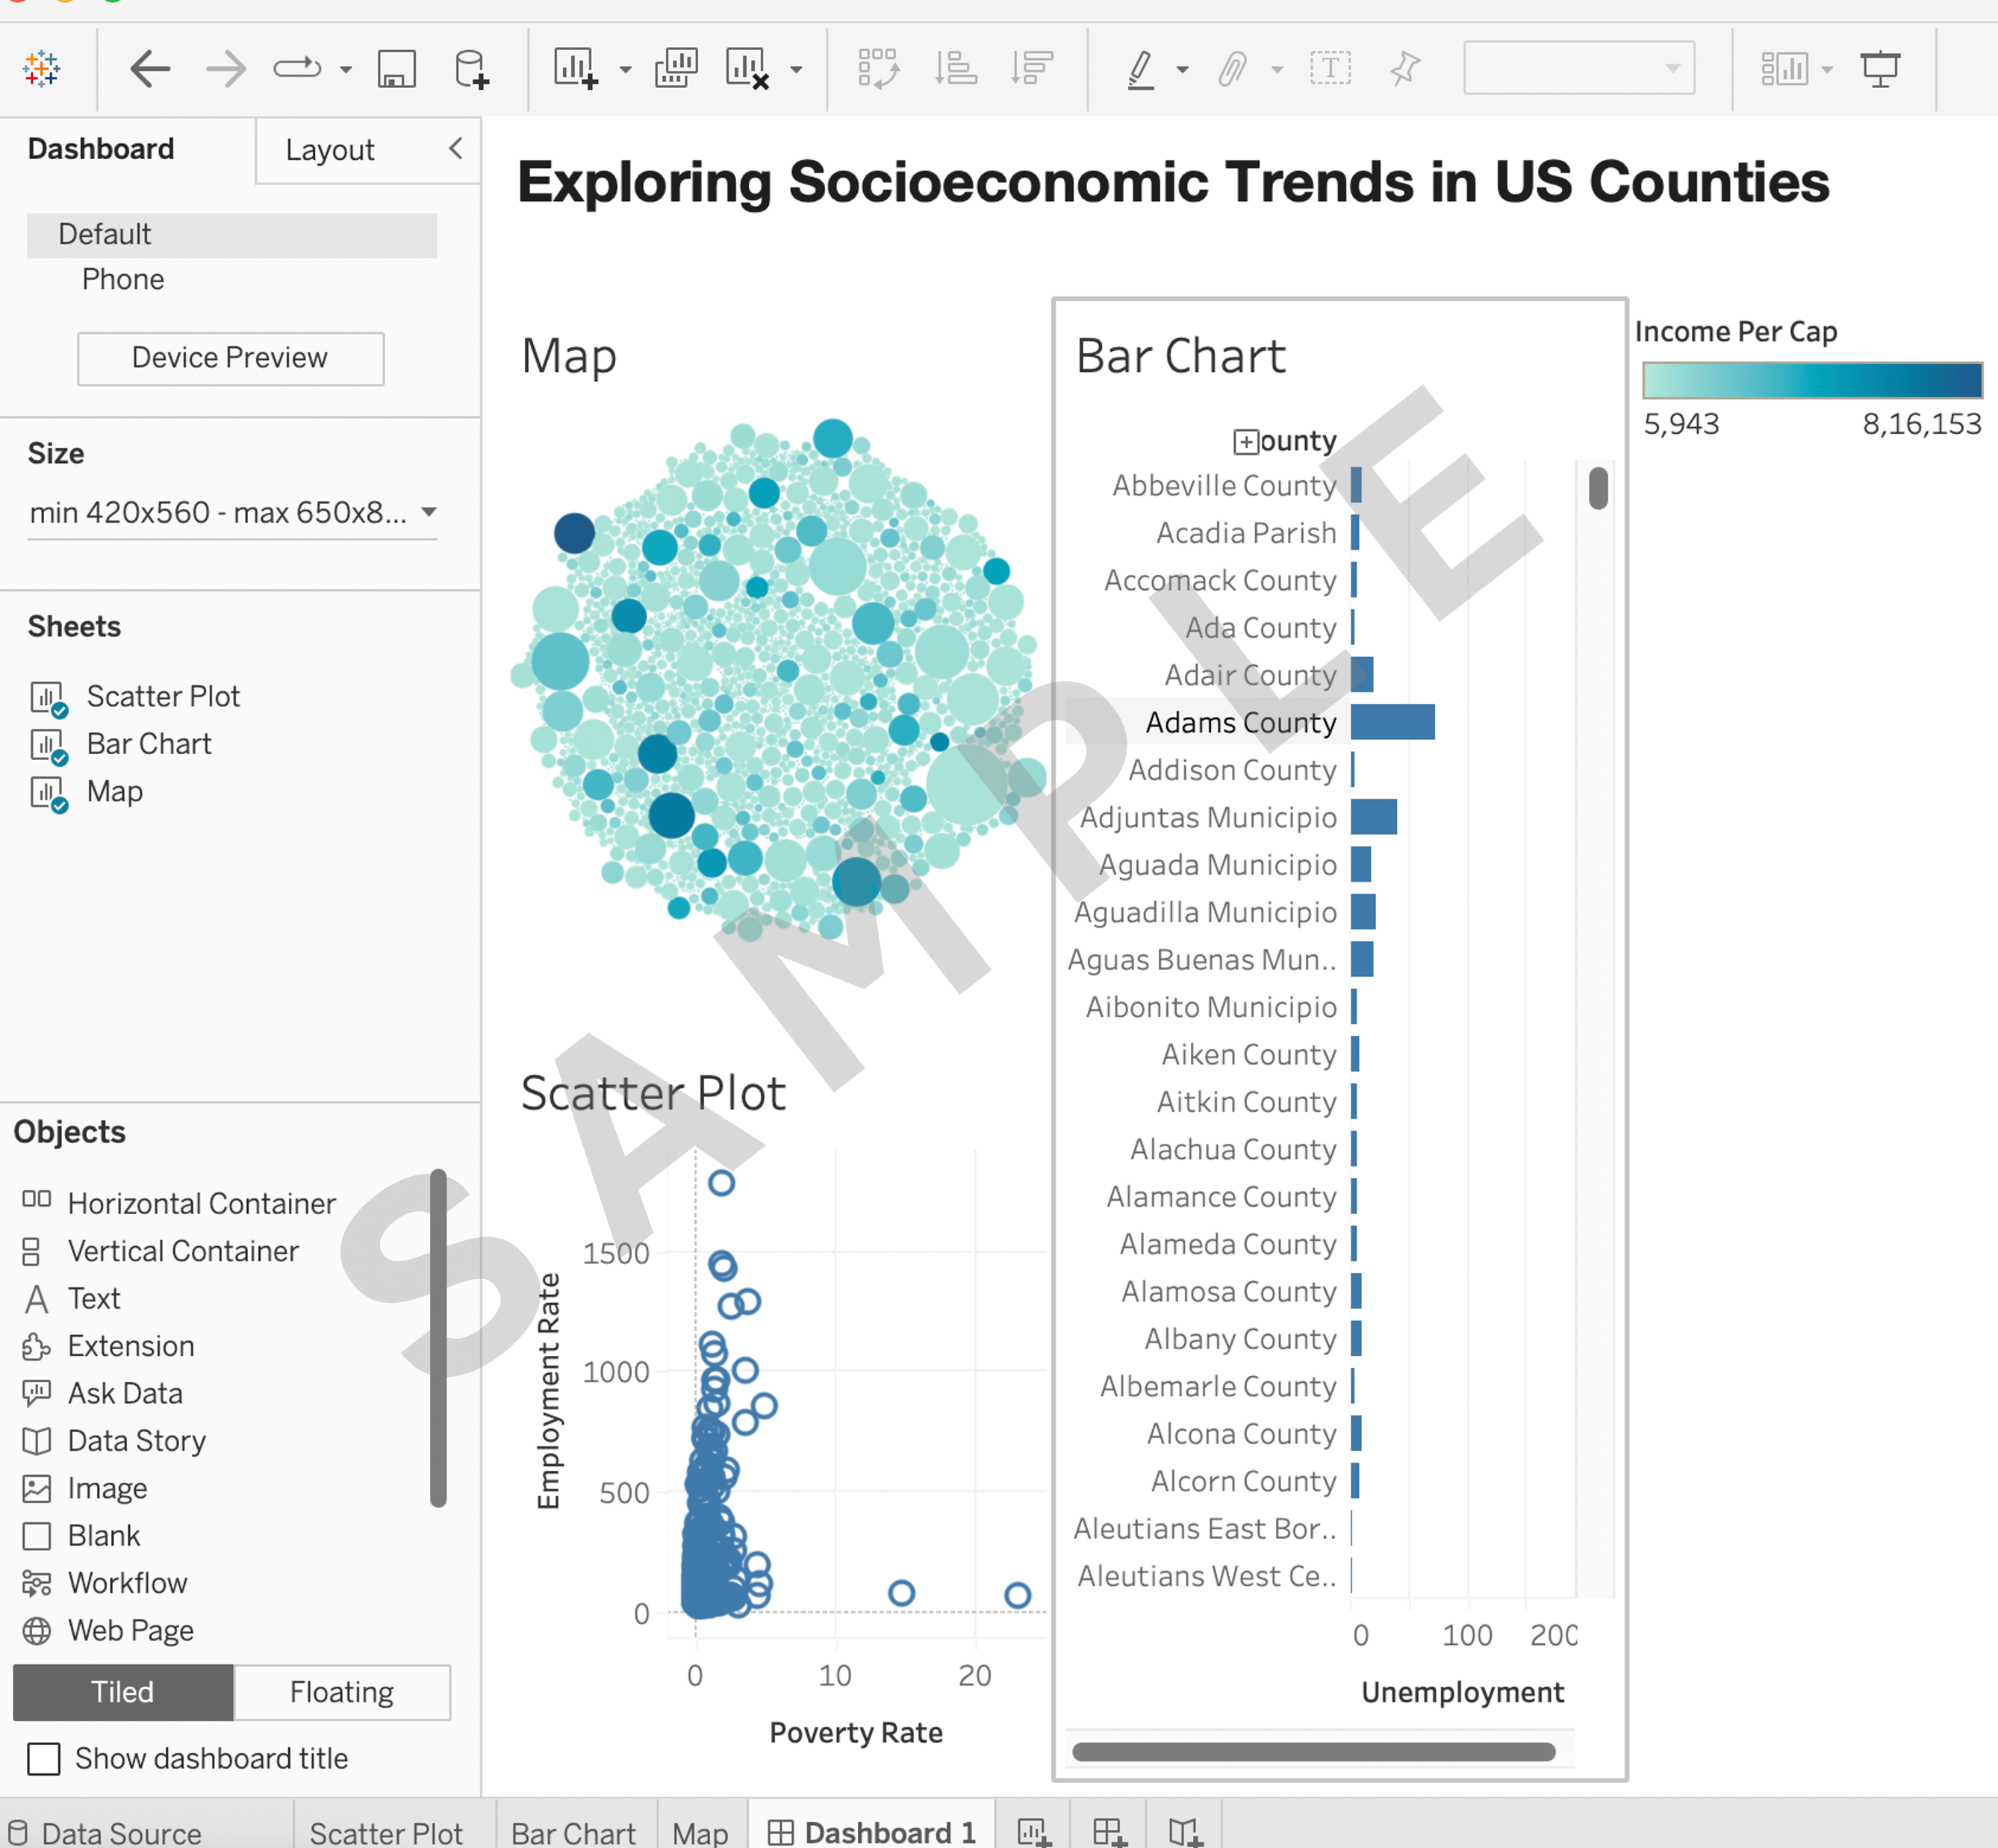
Task: Click the Add new data source icon
Action: point(470,69)
